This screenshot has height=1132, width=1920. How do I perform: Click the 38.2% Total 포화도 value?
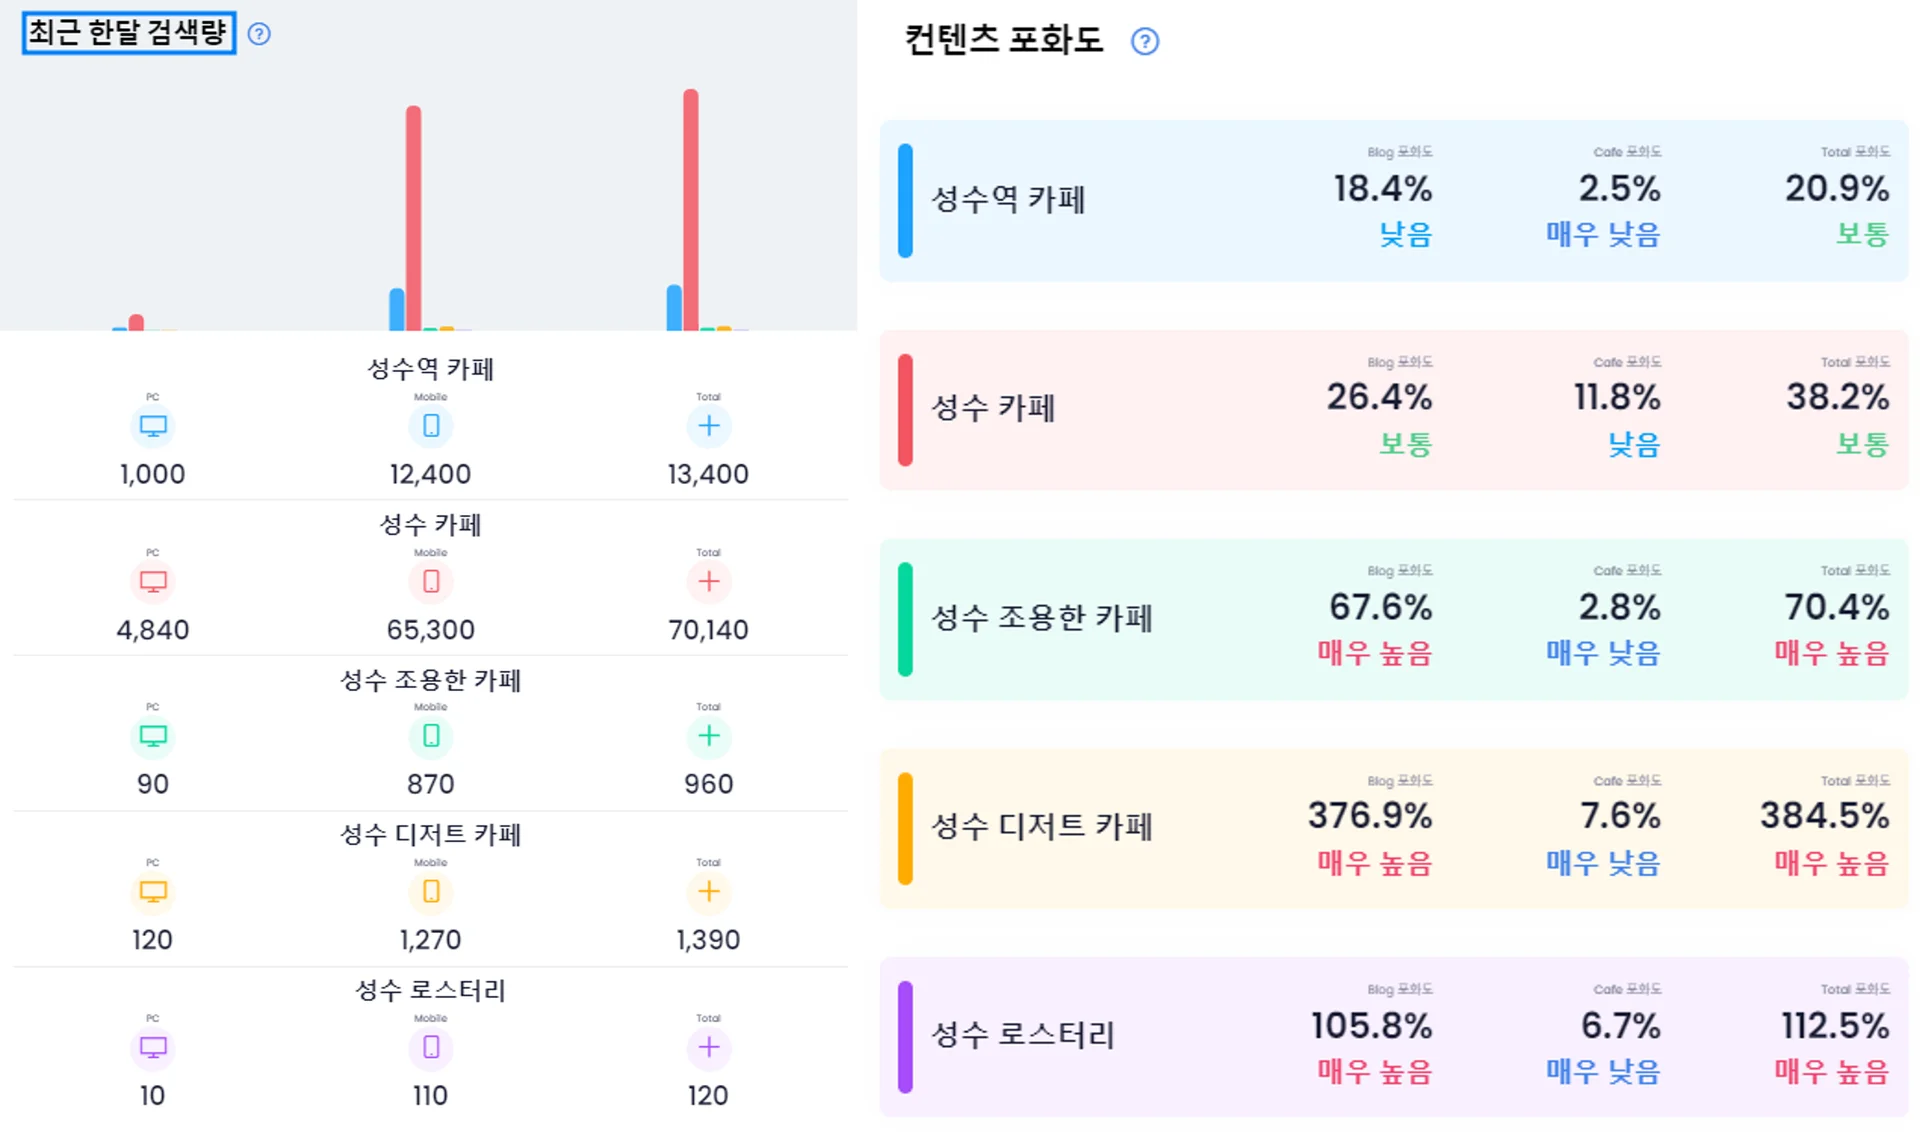coord(1838,397)
